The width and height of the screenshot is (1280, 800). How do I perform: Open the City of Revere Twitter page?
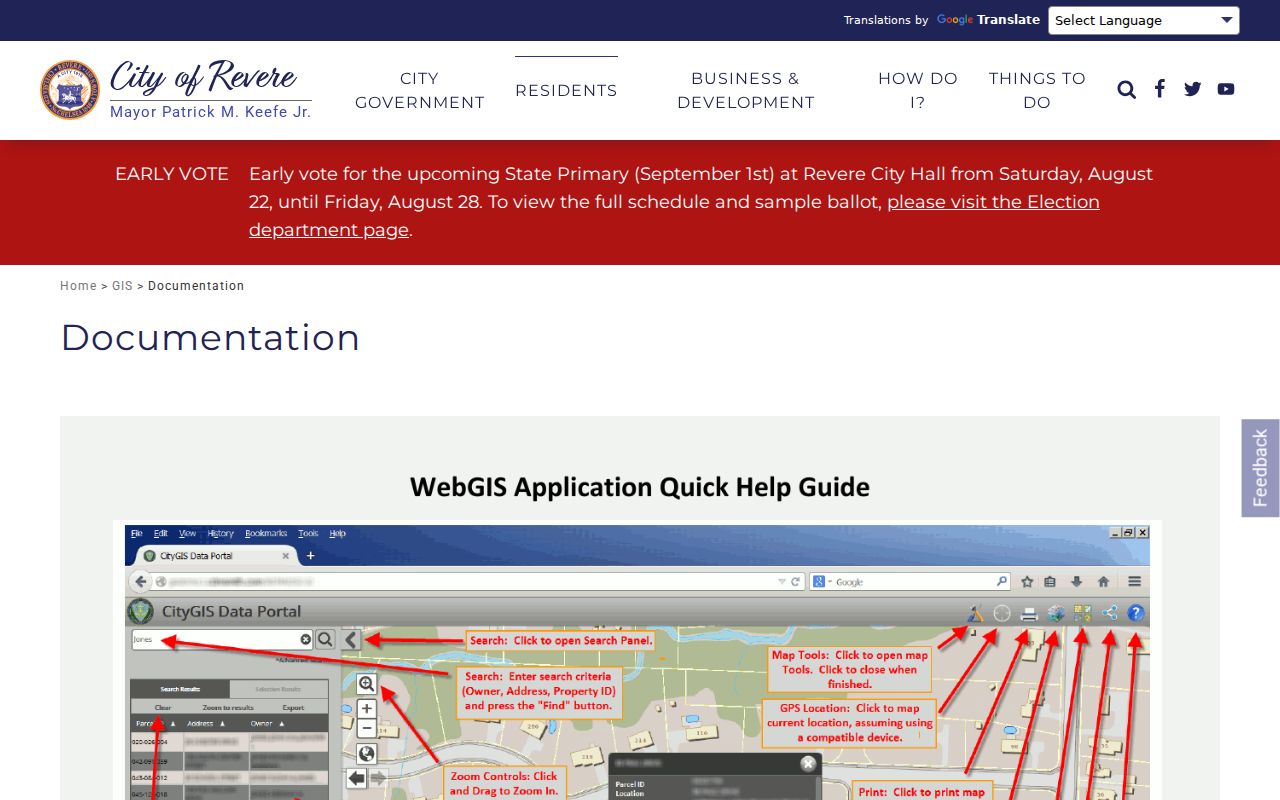coord(1192,89)
